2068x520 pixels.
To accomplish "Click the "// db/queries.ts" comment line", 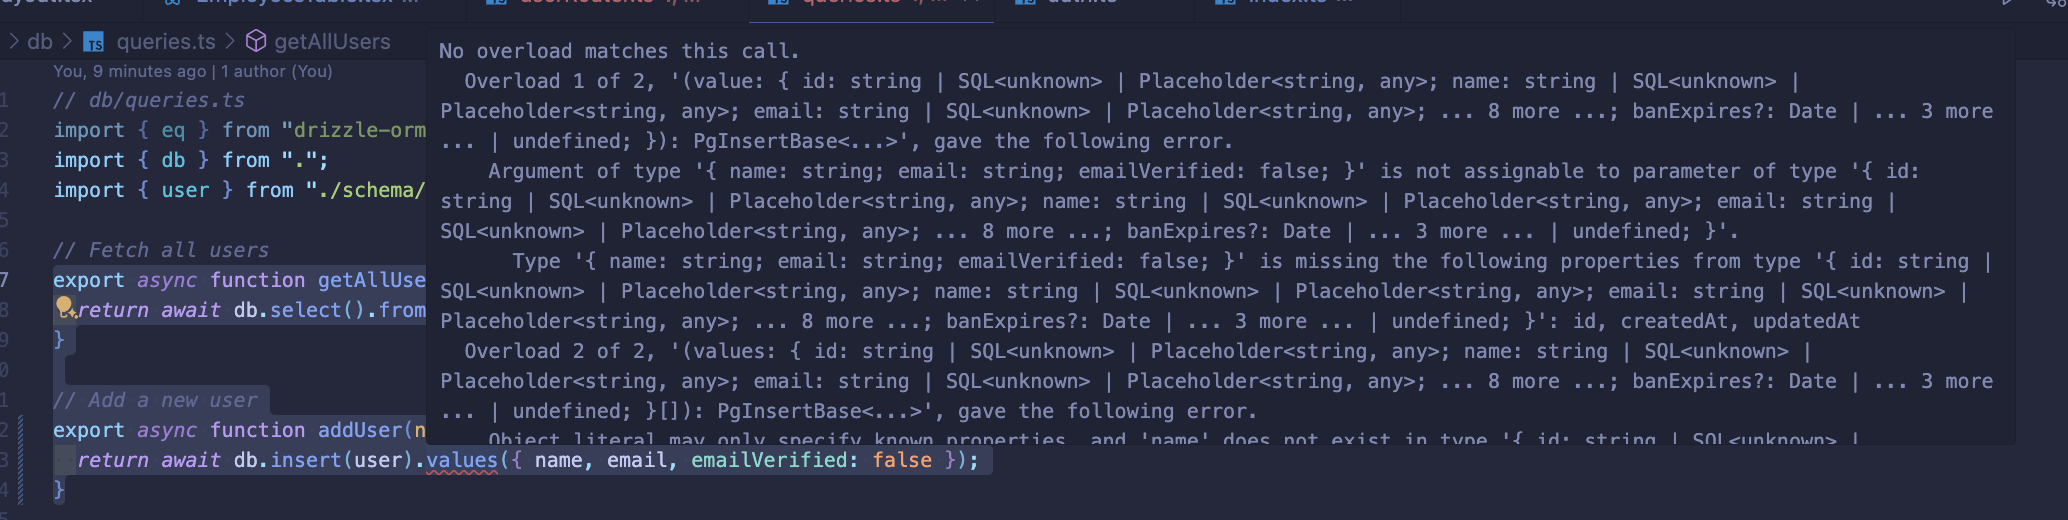I will pyautogui.click(x=149, y=100).
